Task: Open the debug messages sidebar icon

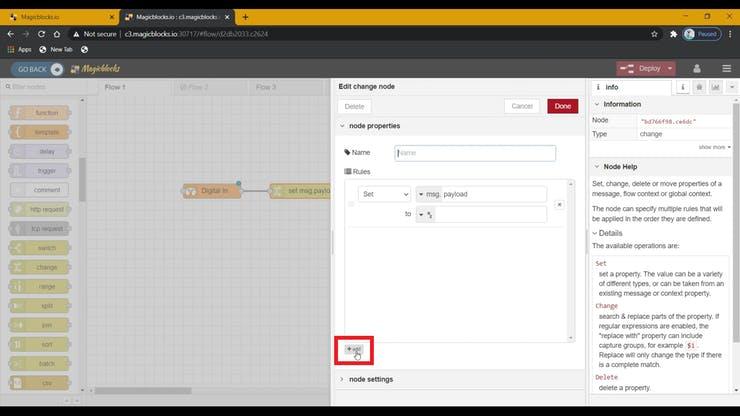Action: (x=700, y=87)
